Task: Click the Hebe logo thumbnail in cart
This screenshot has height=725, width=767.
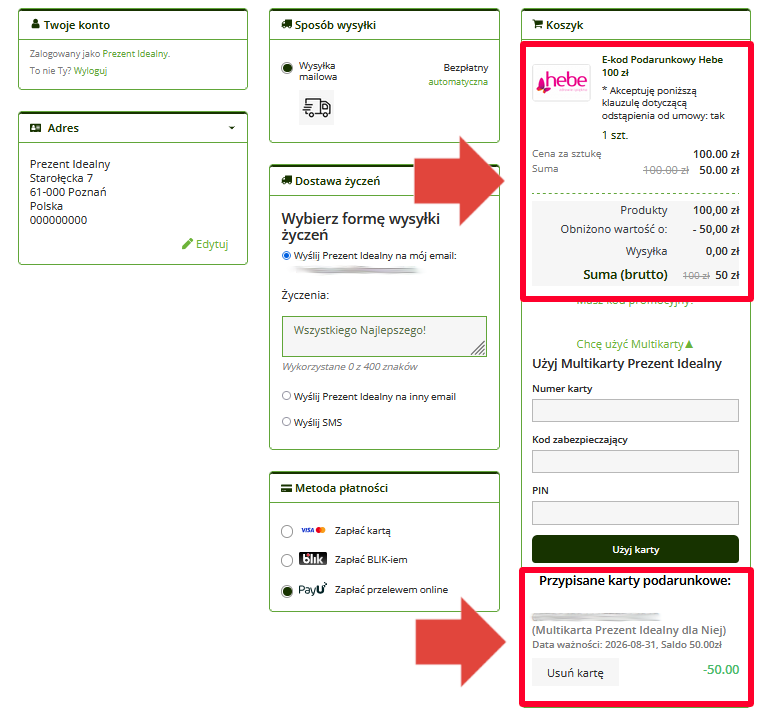Action: [x=561, y=82]
